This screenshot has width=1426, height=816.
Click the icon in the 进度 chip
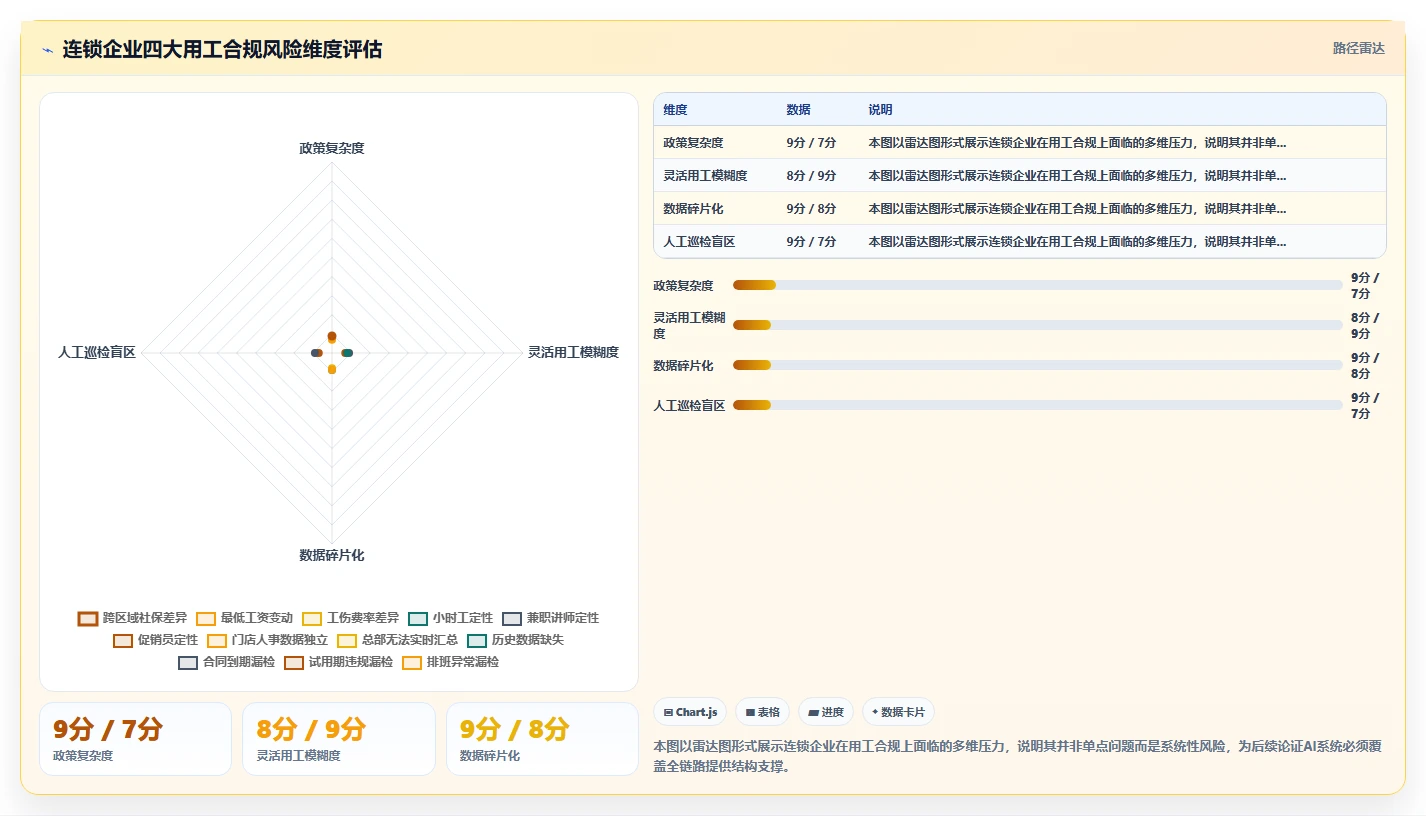pos(813,713)
